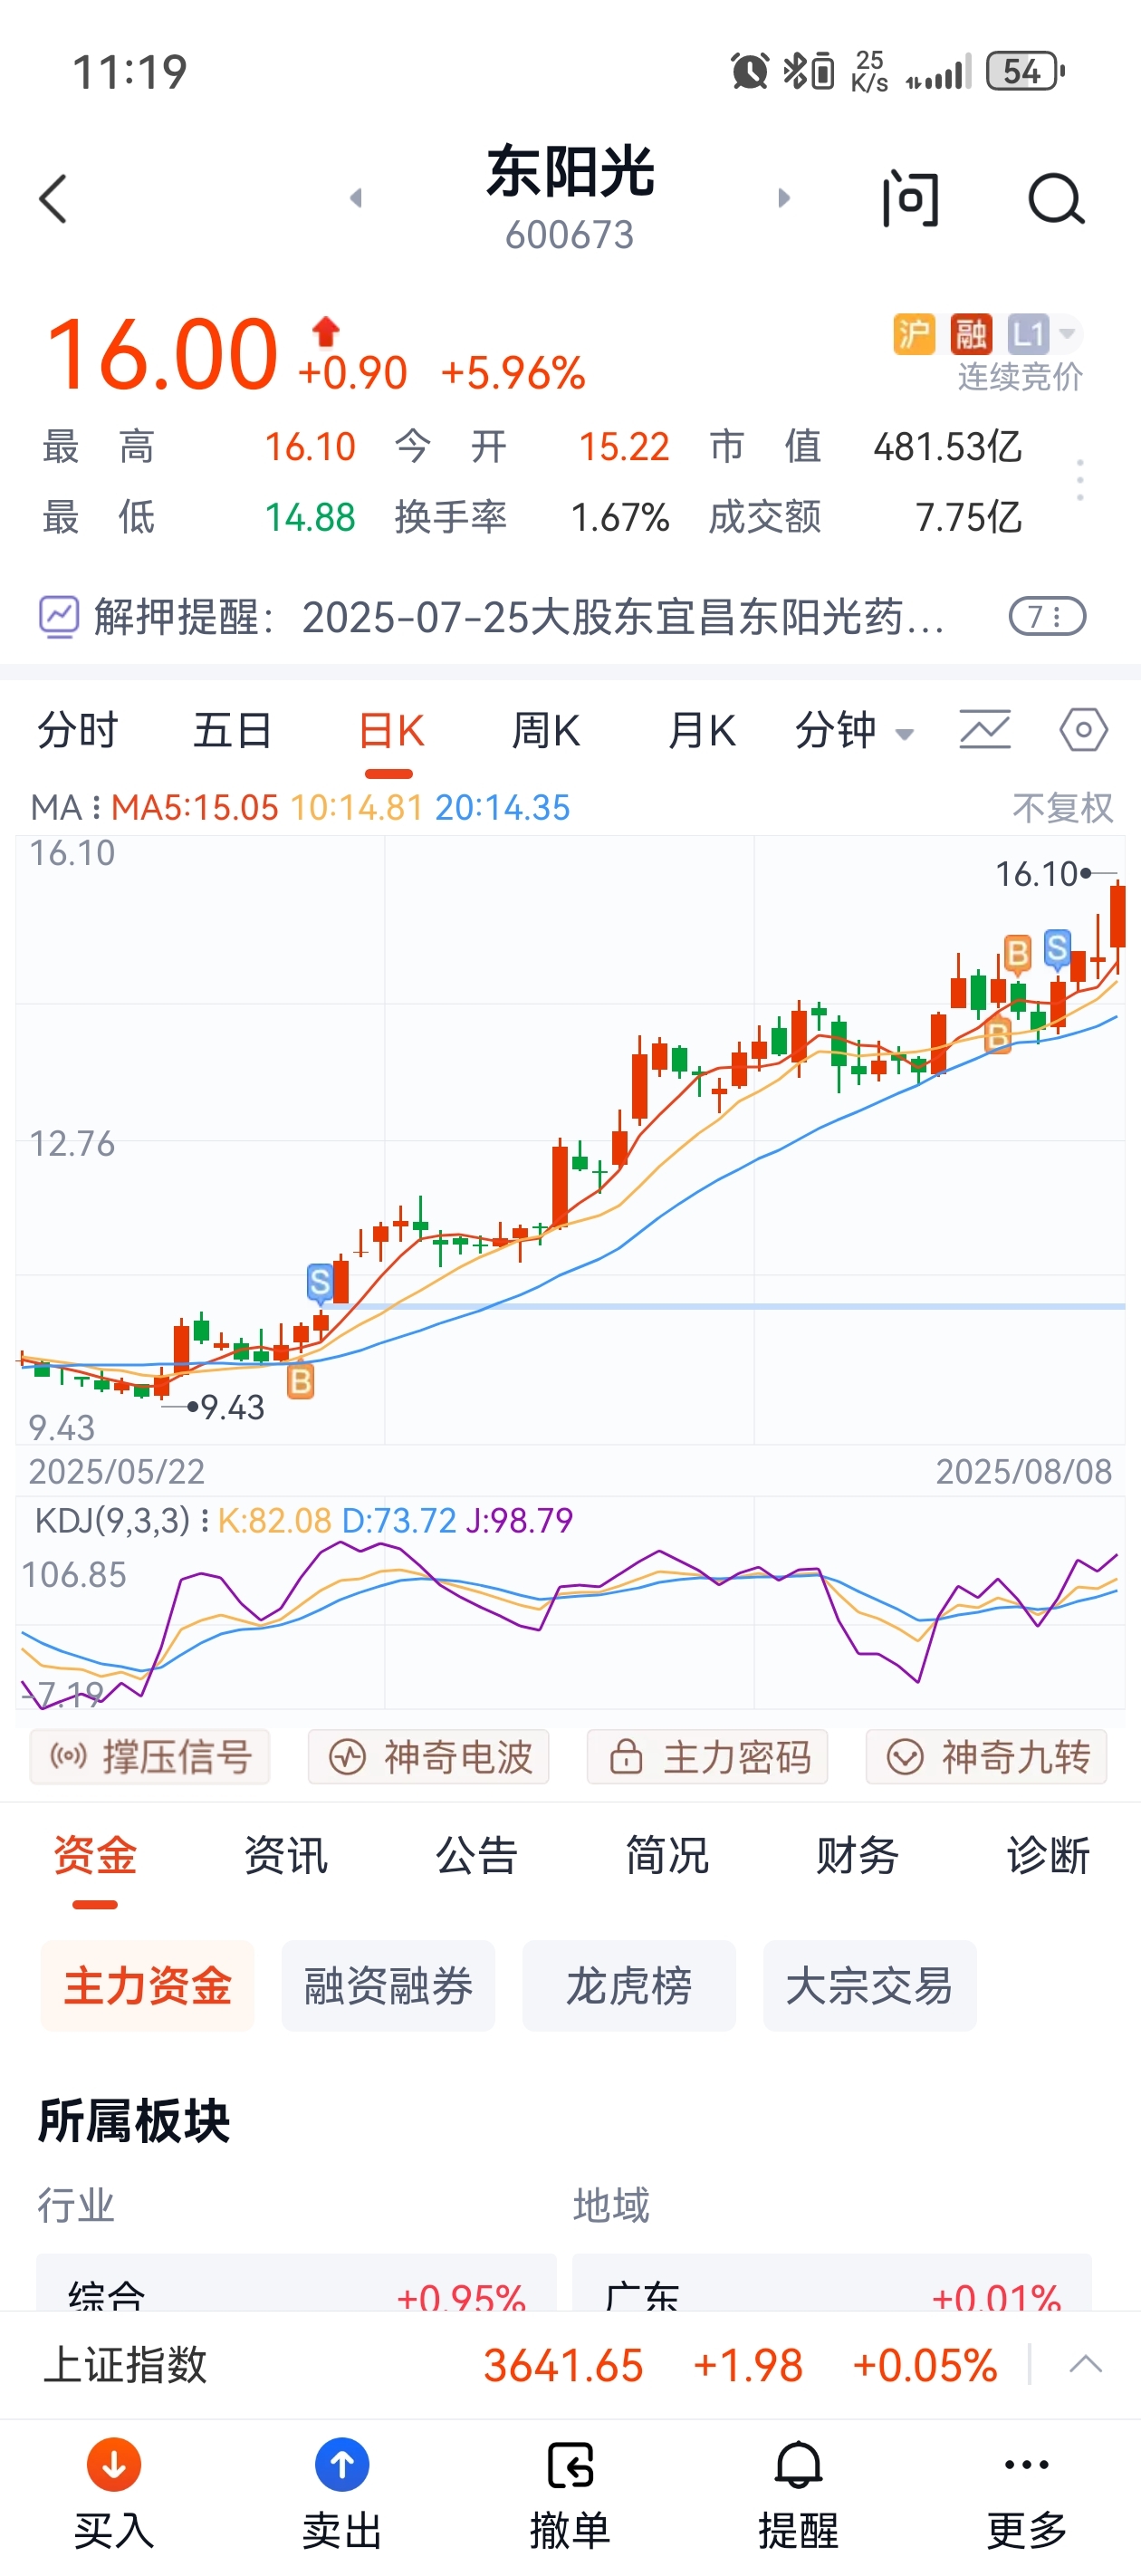Open 更多 more options
1141x2576 pixels.
pos(1027,2495)
